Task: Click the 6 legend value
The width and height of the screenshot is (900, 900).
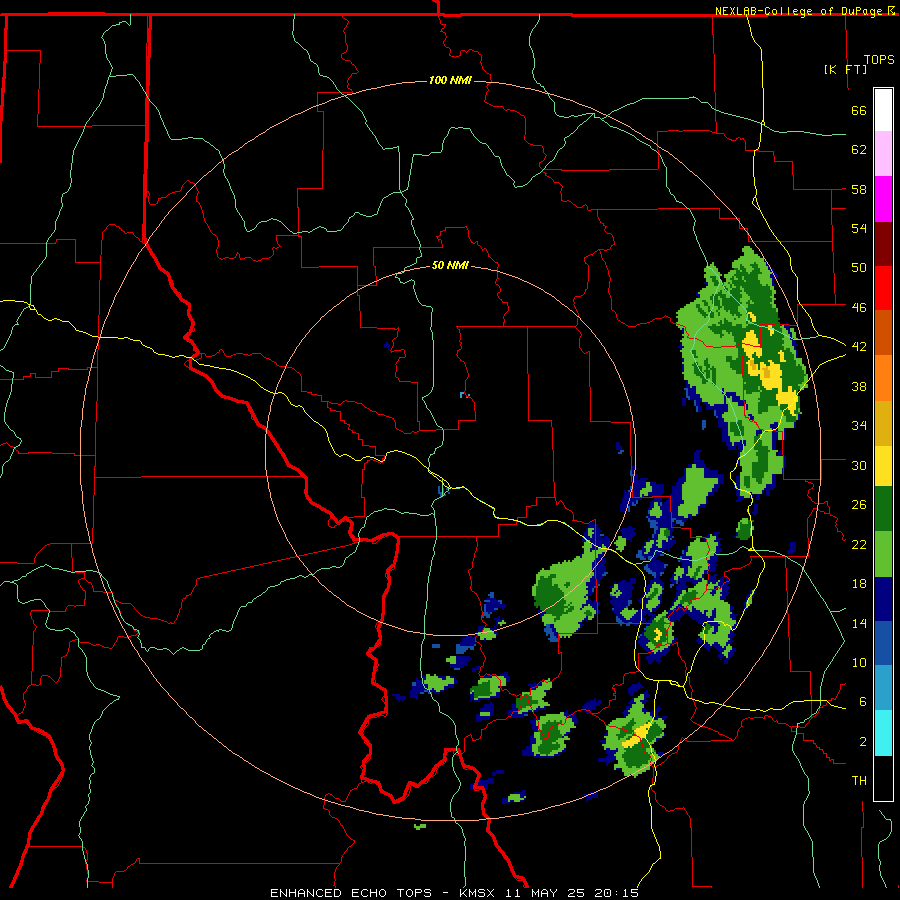Action: [863, 702]
